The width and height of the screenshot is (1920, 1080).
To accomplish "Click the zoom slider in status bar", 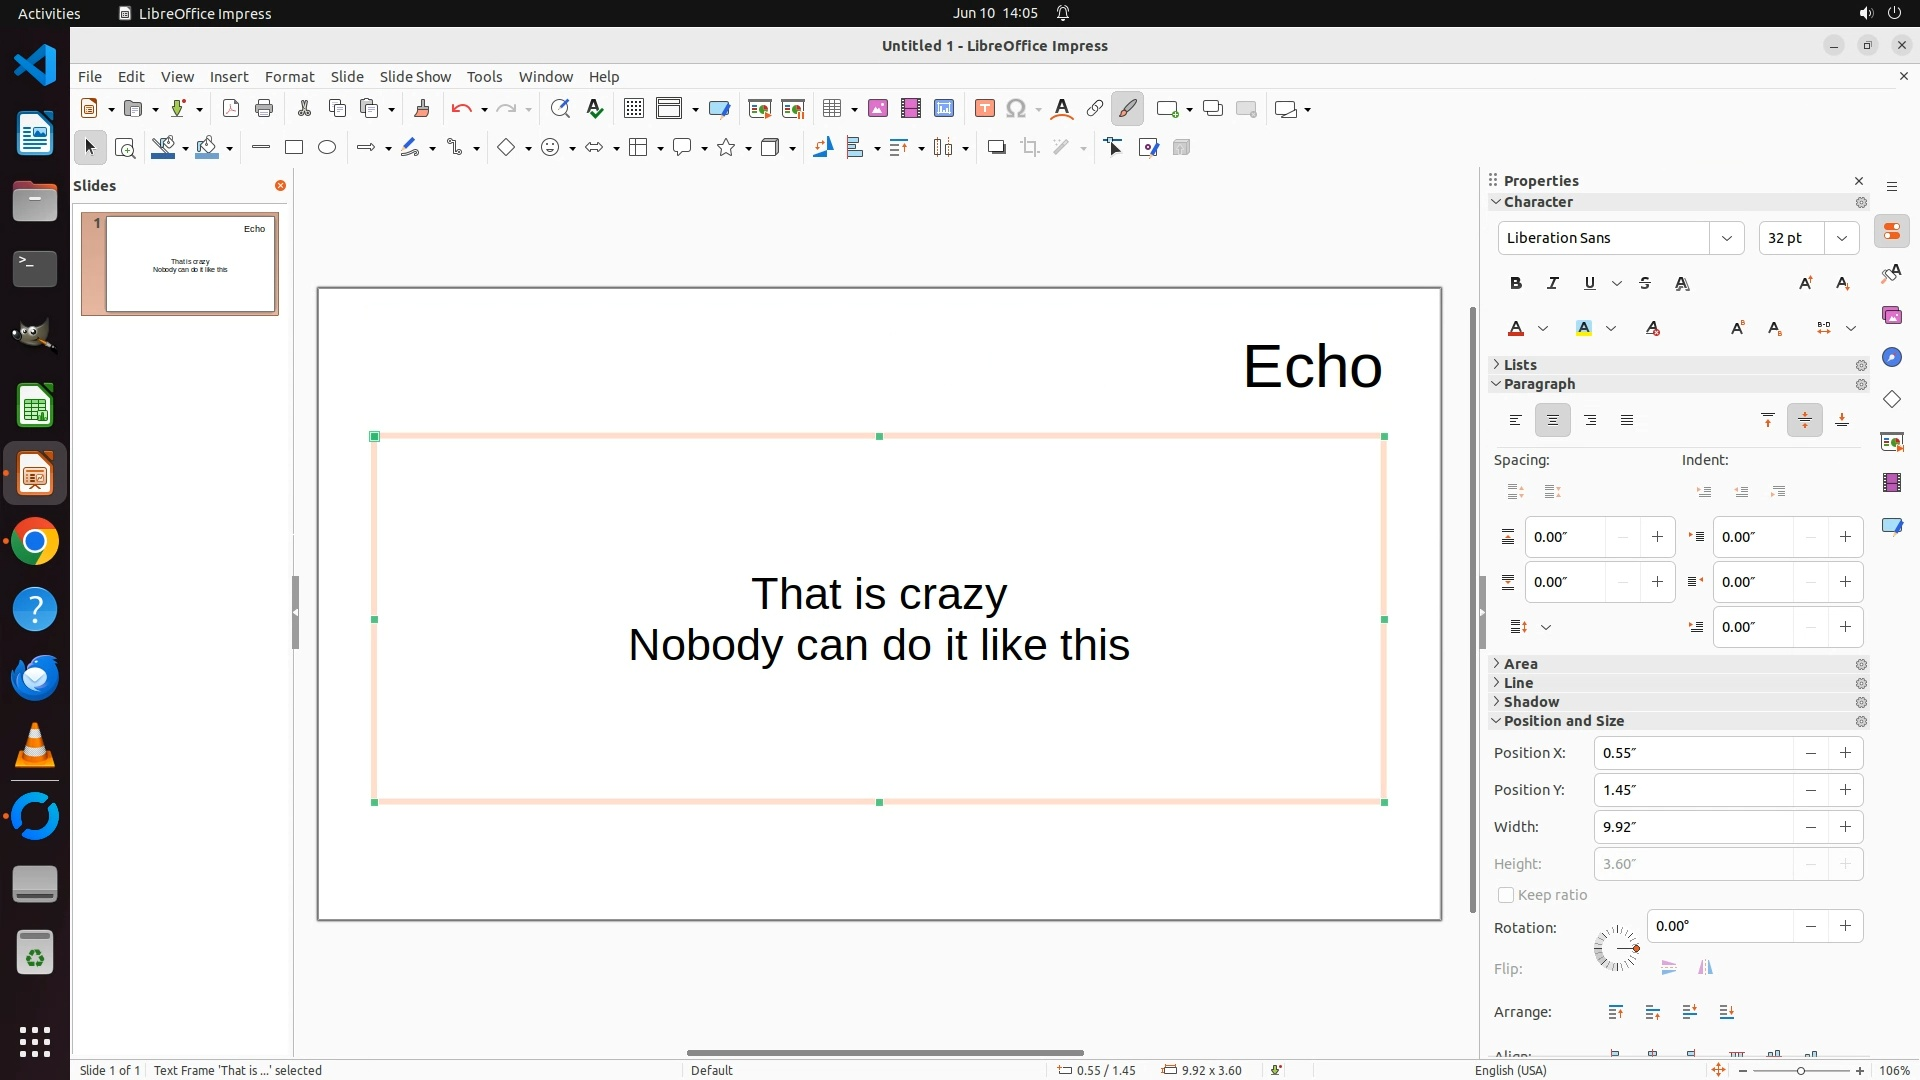I will [x=1801, y=1071].
